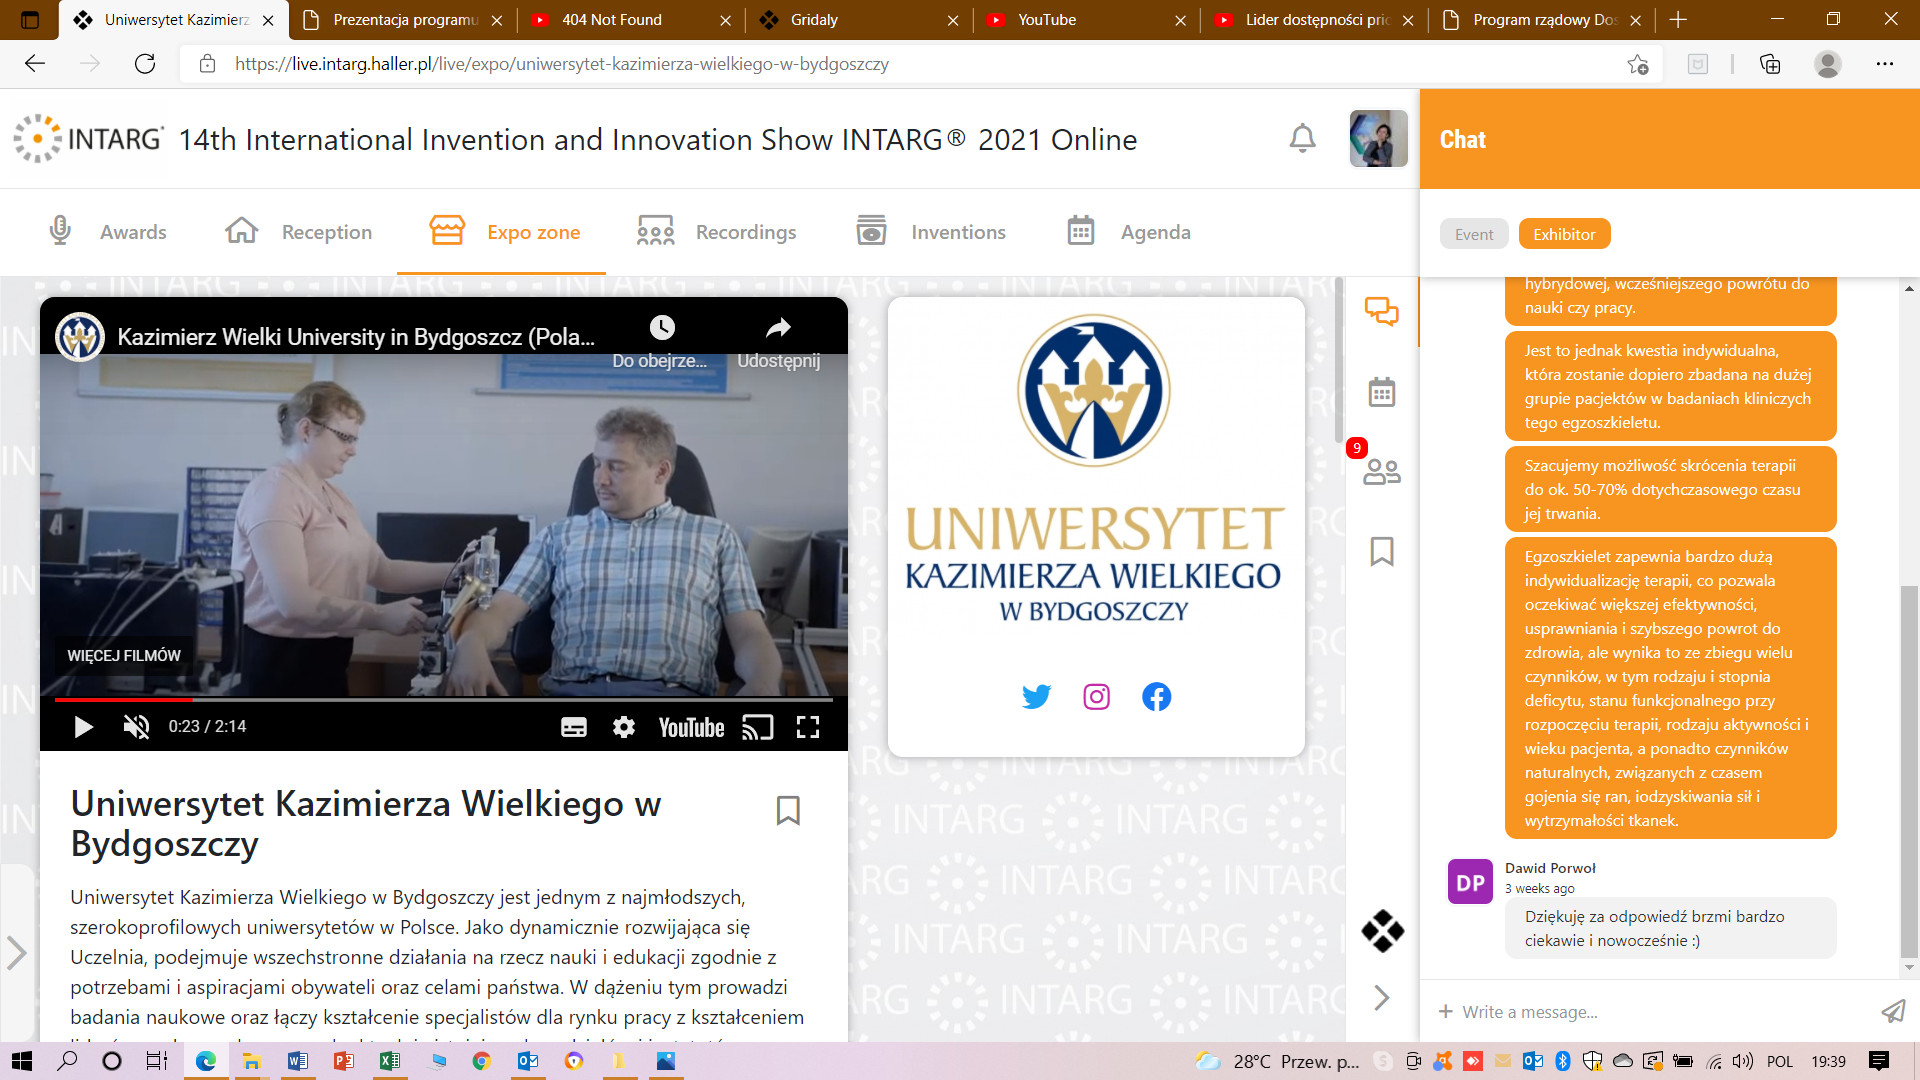
Task: Open the Recordings section
Action: tap(717, 232)
